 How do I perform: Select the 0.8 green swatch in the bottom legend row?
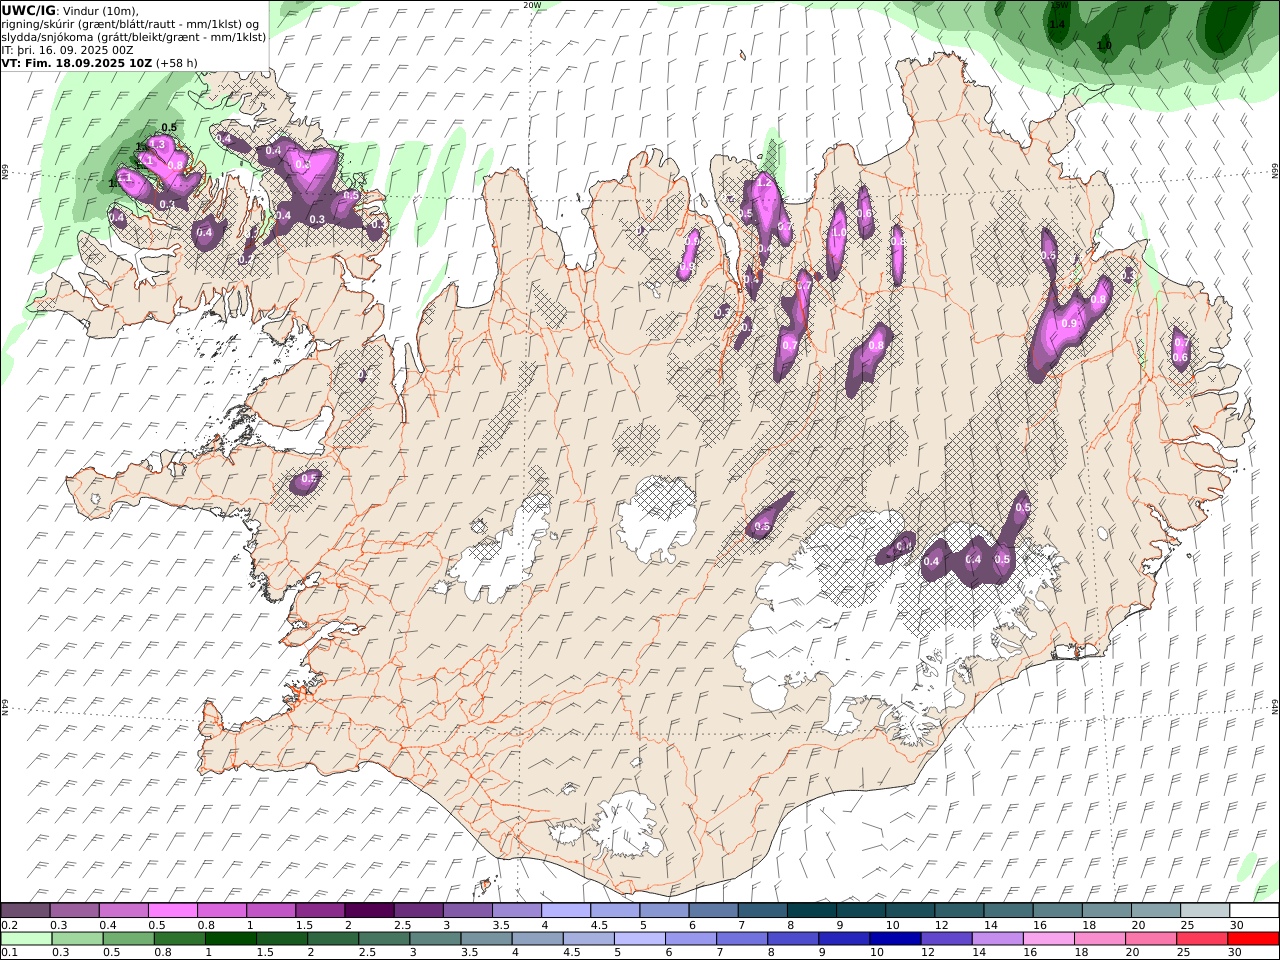point(179,938)
